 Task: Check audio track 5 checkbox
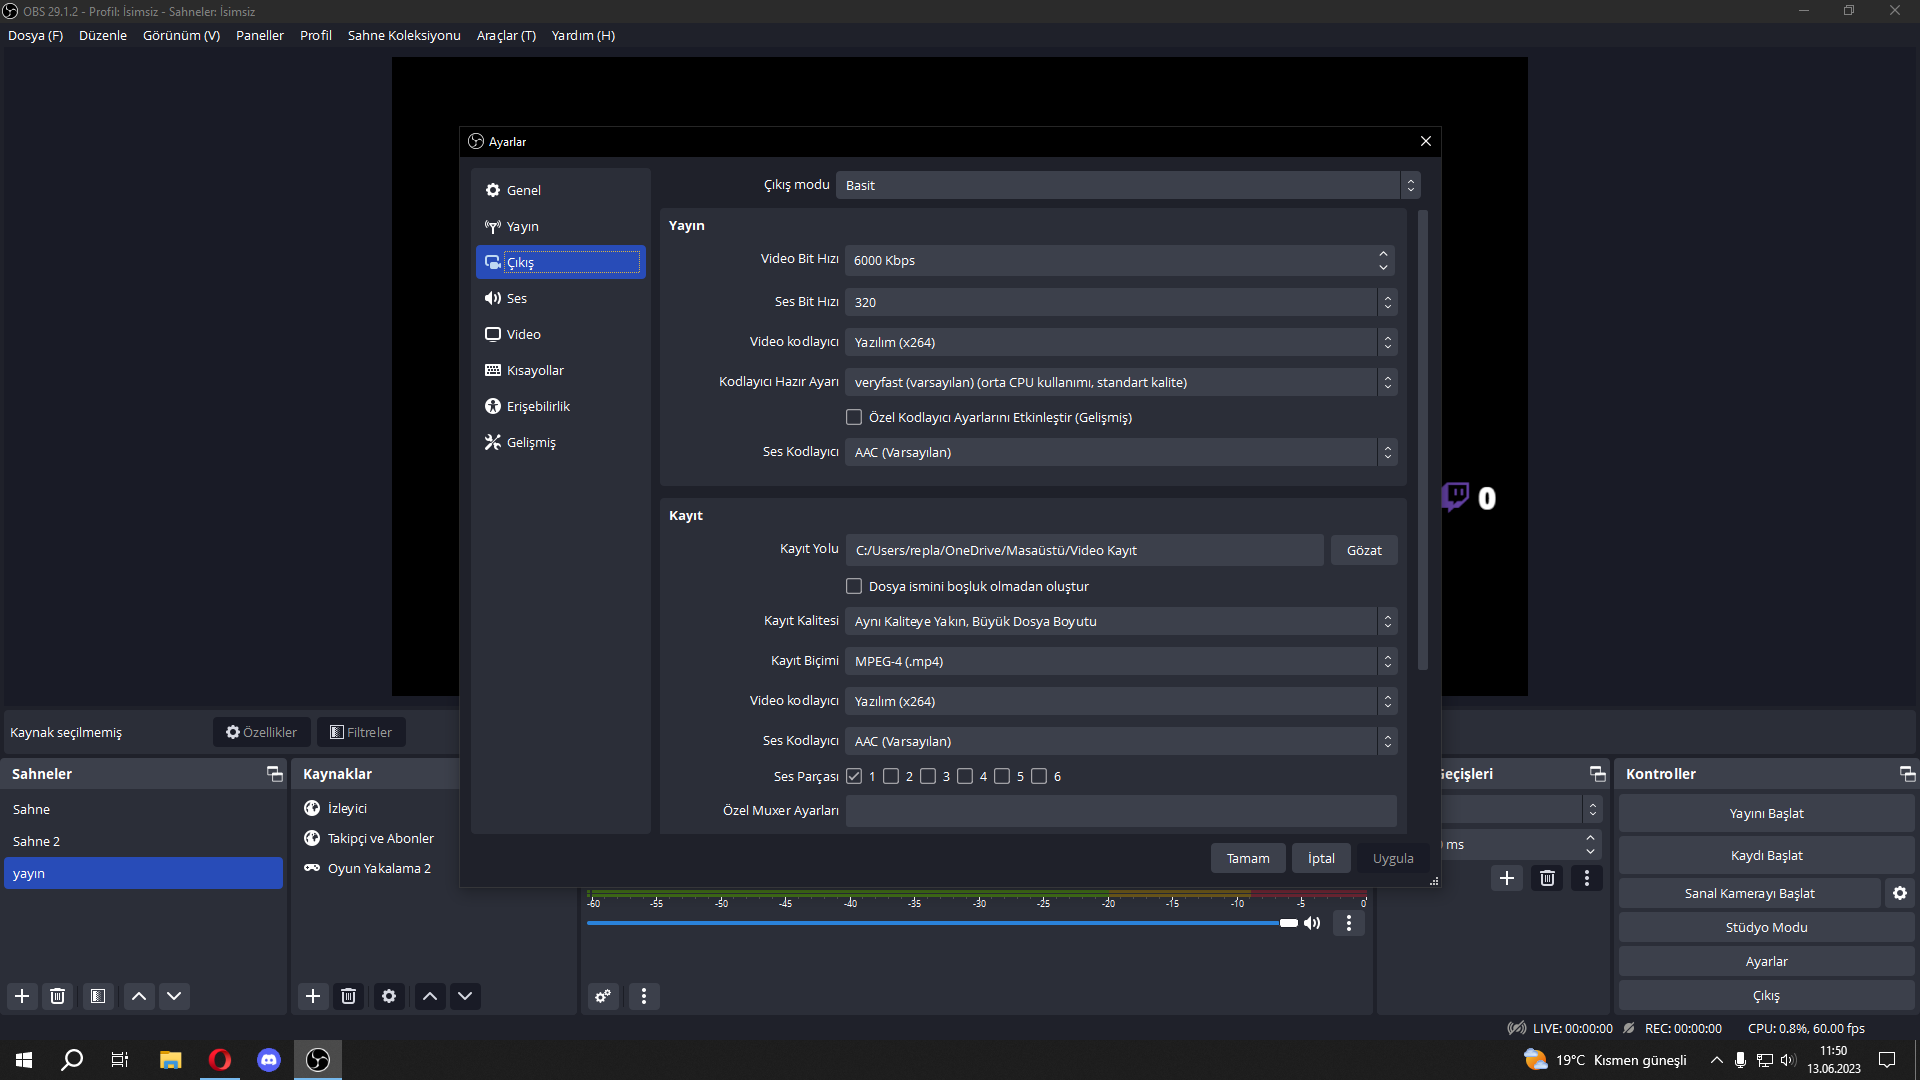[1002, 776]
